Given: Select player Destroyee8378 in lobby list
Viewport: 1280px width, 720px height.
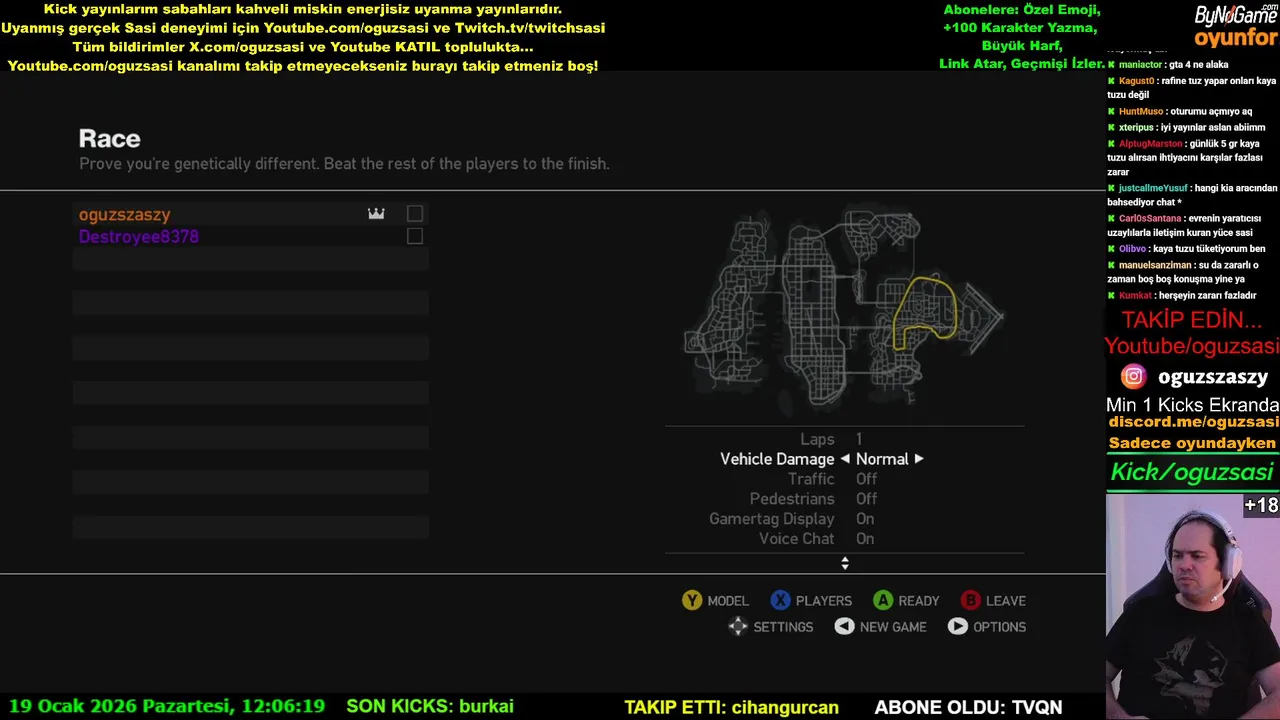Looking at the screenshot, I should (x=250, y=236).
